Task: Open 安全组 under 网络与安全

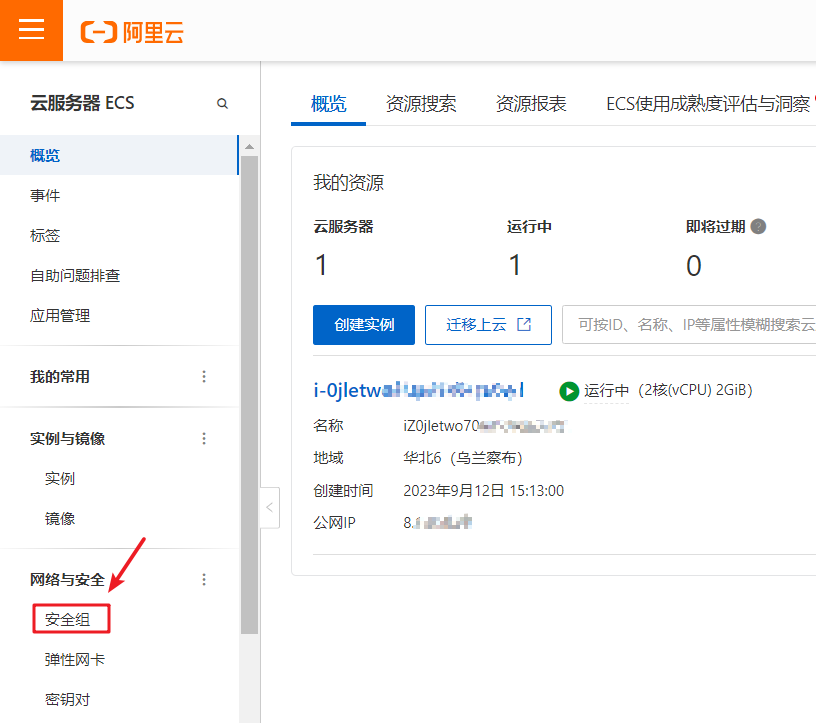Action: (x=68, y=619)
